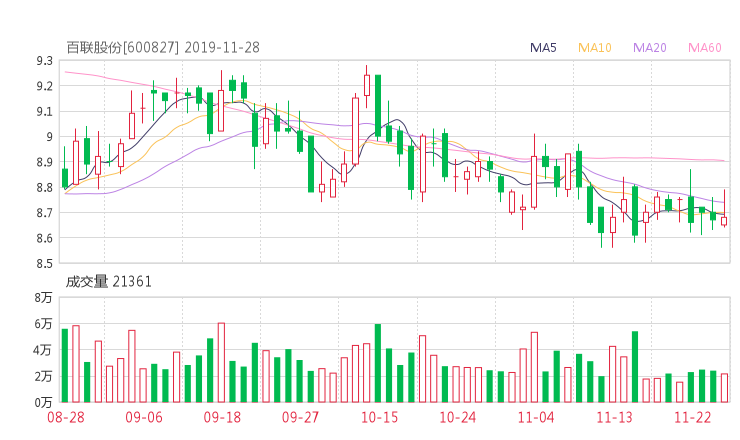Screen dimensions: 740x440
Task: Click the date 2019-11-28 in the title
Action: coord(222,47)
